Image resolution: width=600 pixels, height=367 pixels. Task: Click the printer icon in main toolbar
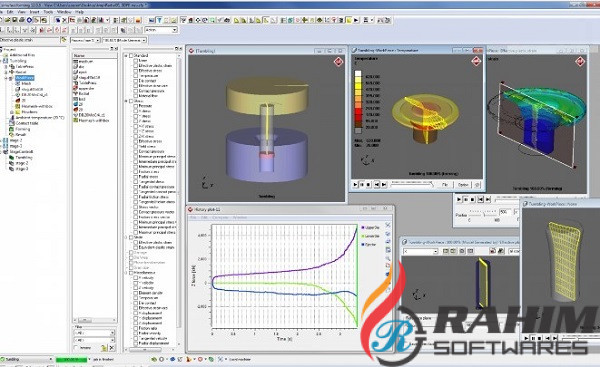[22, 20]
